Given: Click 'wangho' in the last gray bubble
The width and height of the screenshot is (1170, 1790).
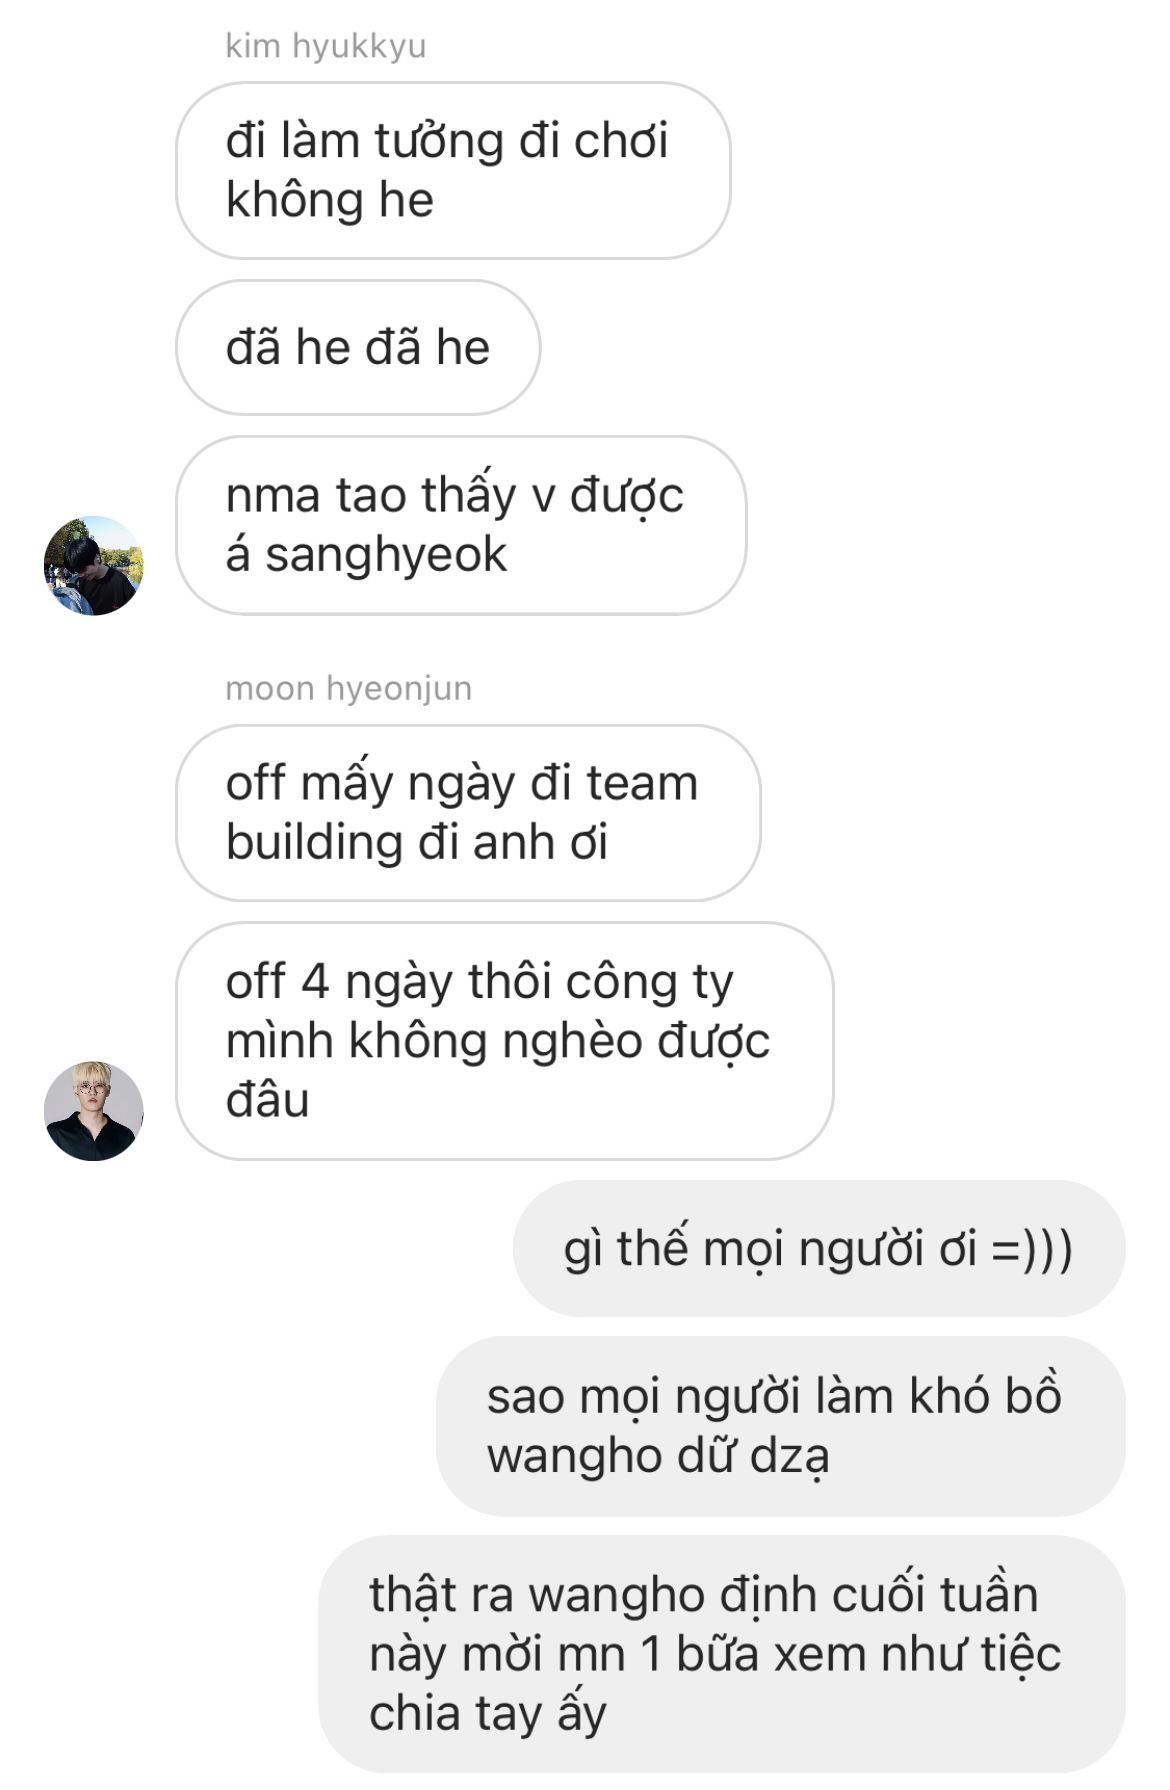Looking at the screenshot, I should tap(625, 1595).
